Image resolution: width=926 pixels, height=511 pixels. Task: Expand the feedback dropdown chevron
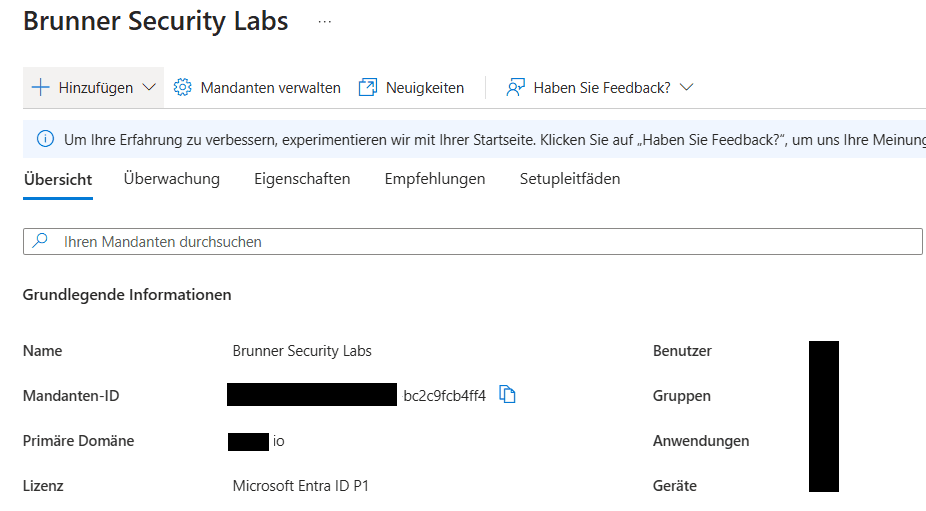[686, 87]
